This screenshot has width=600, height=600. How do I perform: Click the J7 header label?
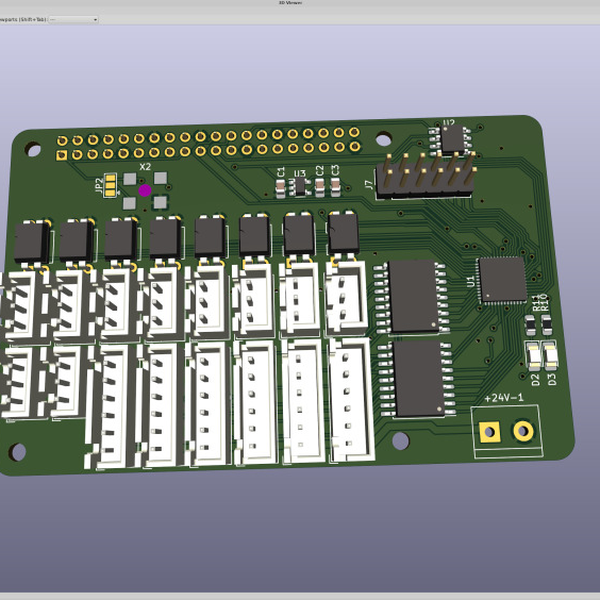[368, 185]
